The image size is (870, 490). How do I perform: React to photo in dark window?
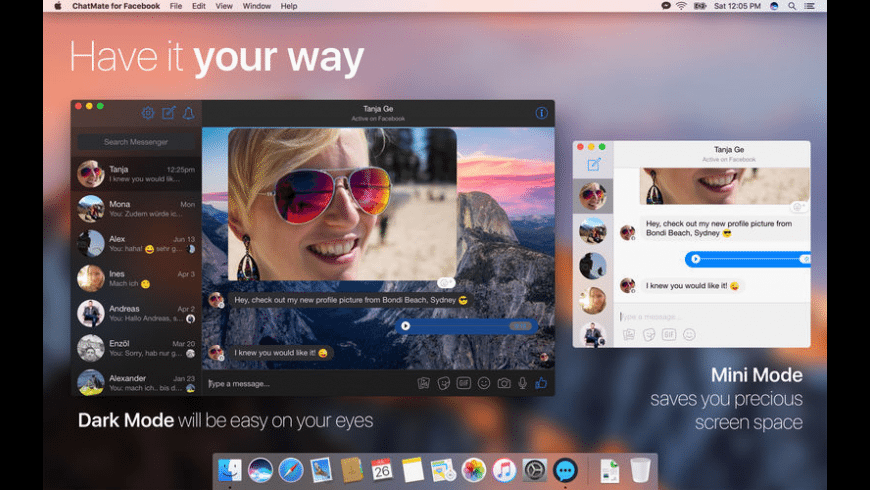coord(446,284)
